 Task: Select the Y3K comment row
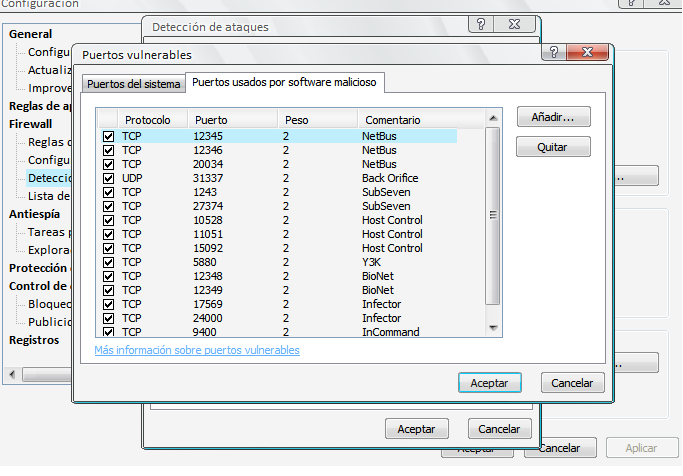[x=279, y=262]
